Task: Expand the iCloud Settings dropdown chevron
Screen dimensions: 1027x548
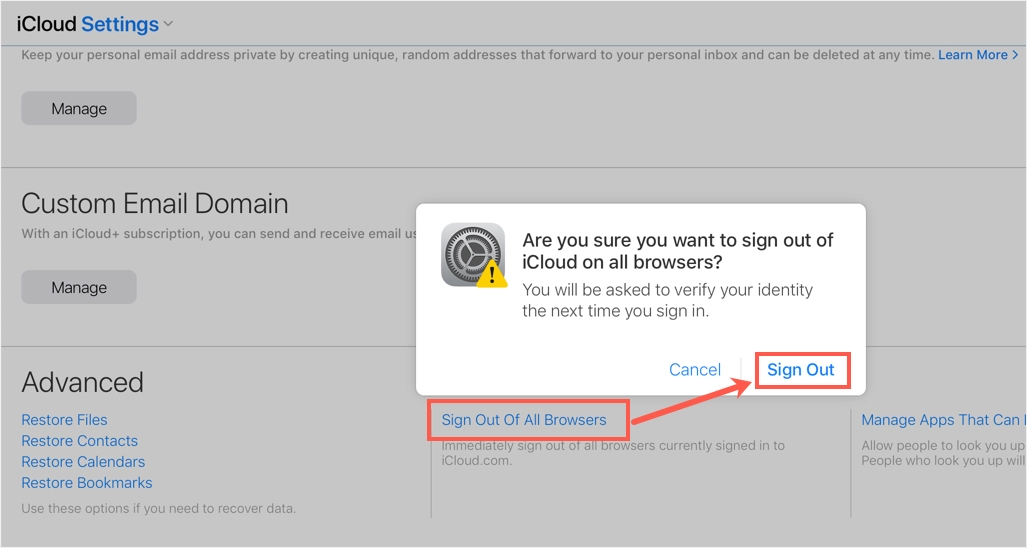Action: [x=168, y=24]
